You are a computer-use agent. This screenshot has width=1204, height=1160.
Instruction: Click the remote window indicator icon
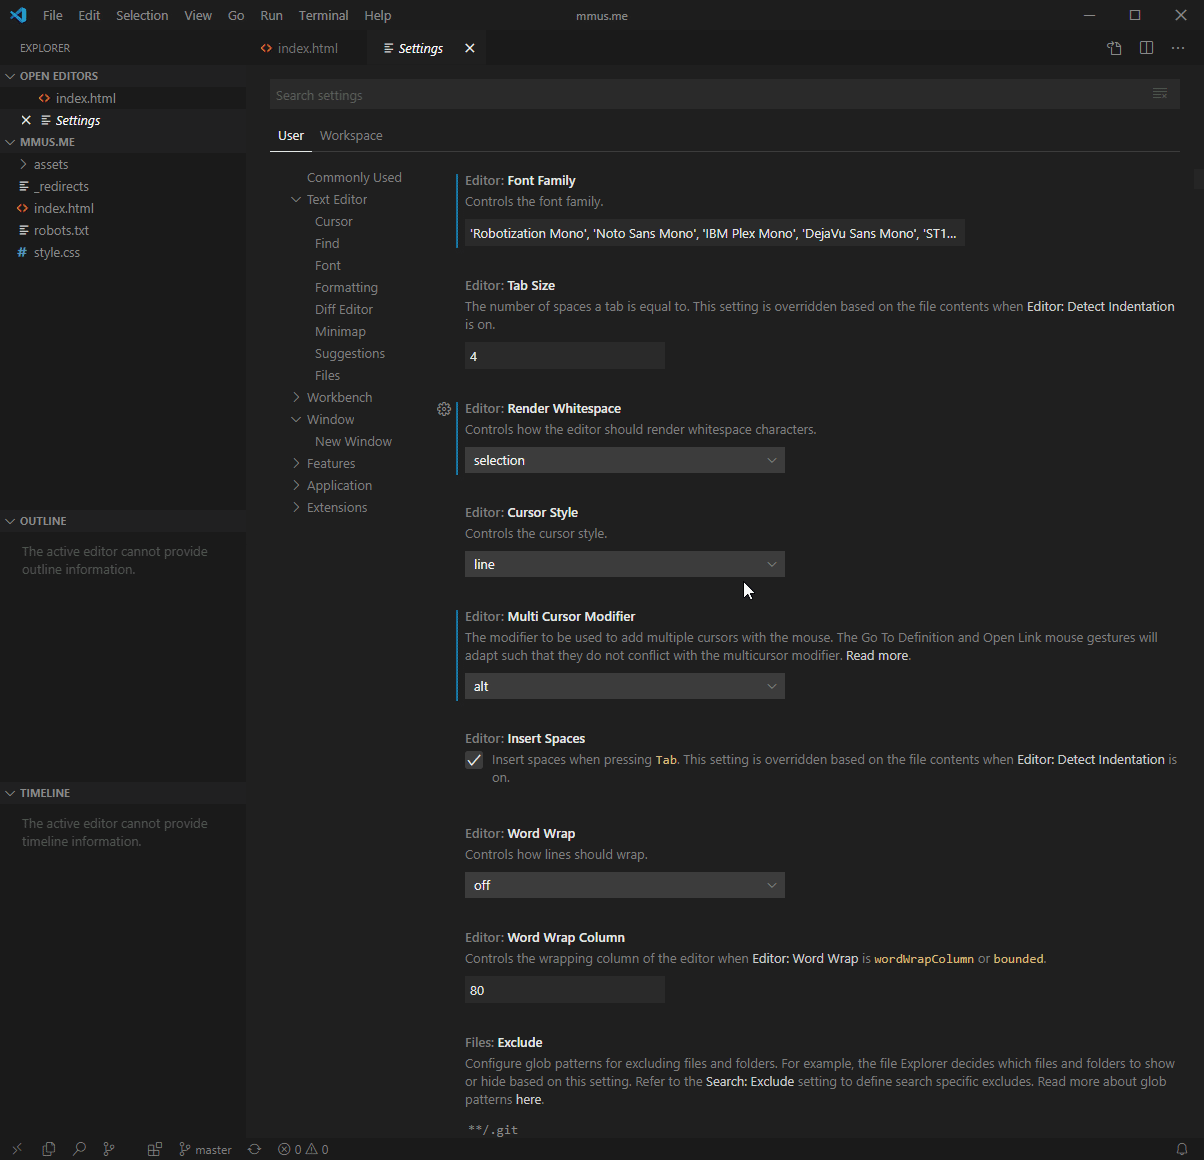click(x=17, y=1149)
